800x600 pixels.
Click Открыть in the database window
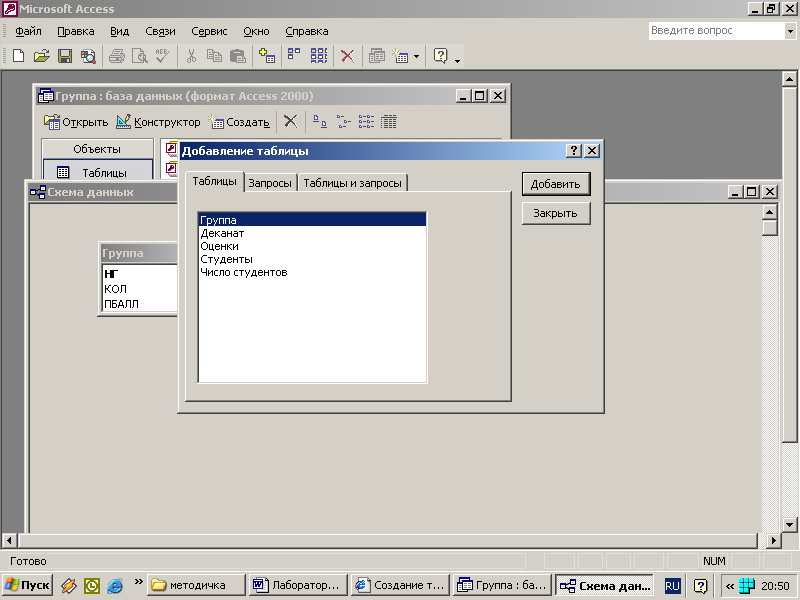[76, 122]
